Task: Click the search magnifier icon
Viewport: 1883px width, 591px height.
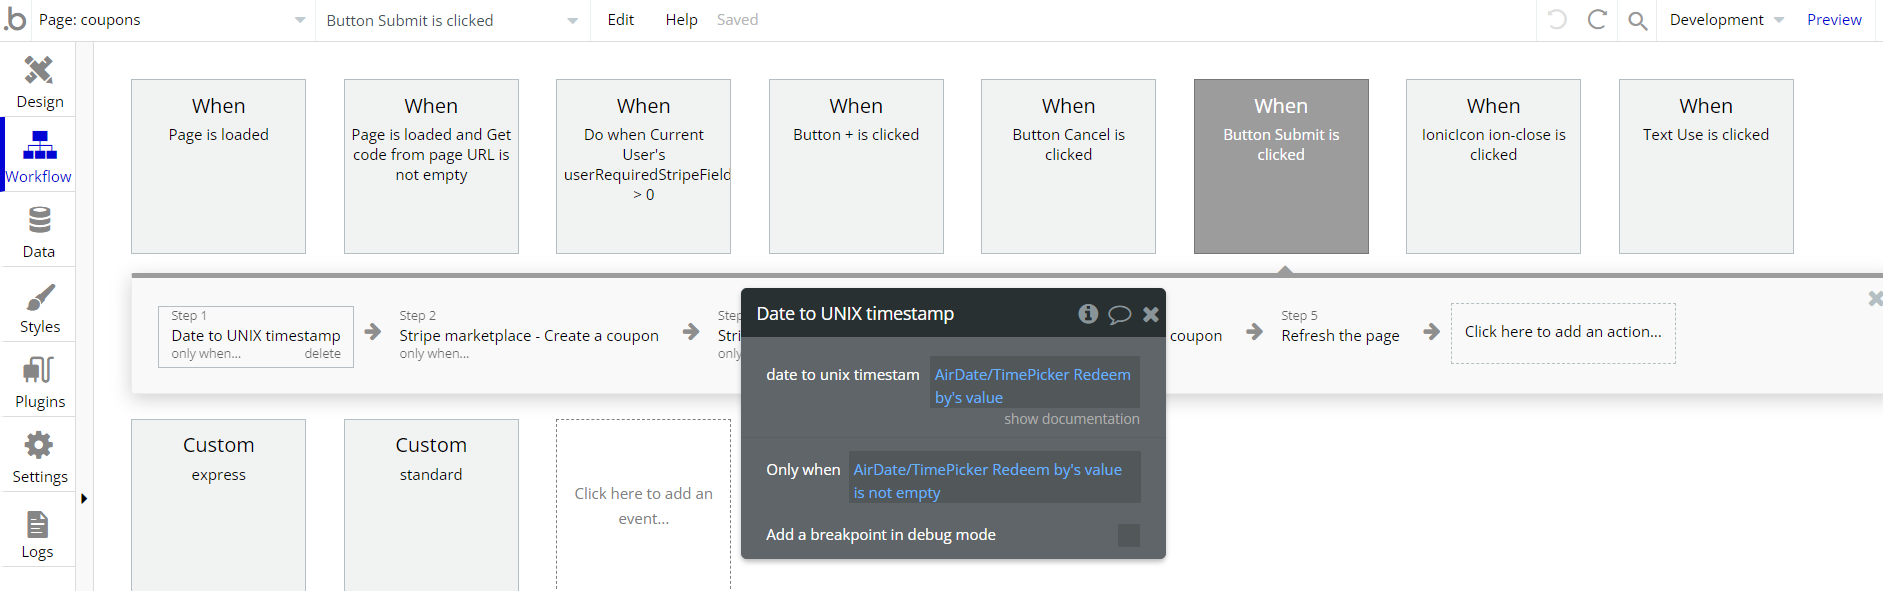Action: tap(1637, 20)
